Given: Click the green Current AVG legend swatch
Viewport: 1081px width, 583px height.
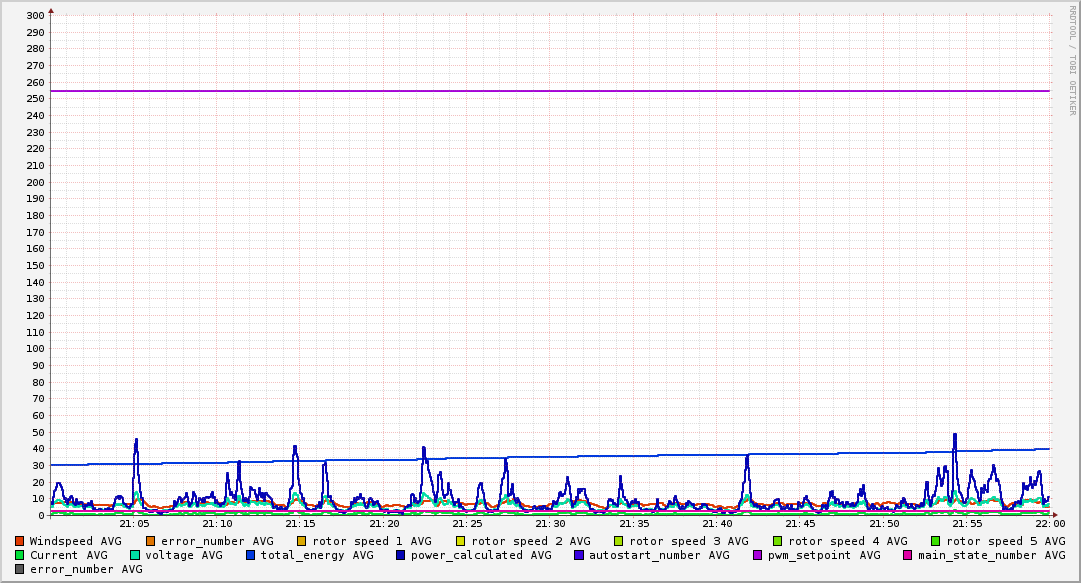Looking at the screenshot, I should coord(20,555).
